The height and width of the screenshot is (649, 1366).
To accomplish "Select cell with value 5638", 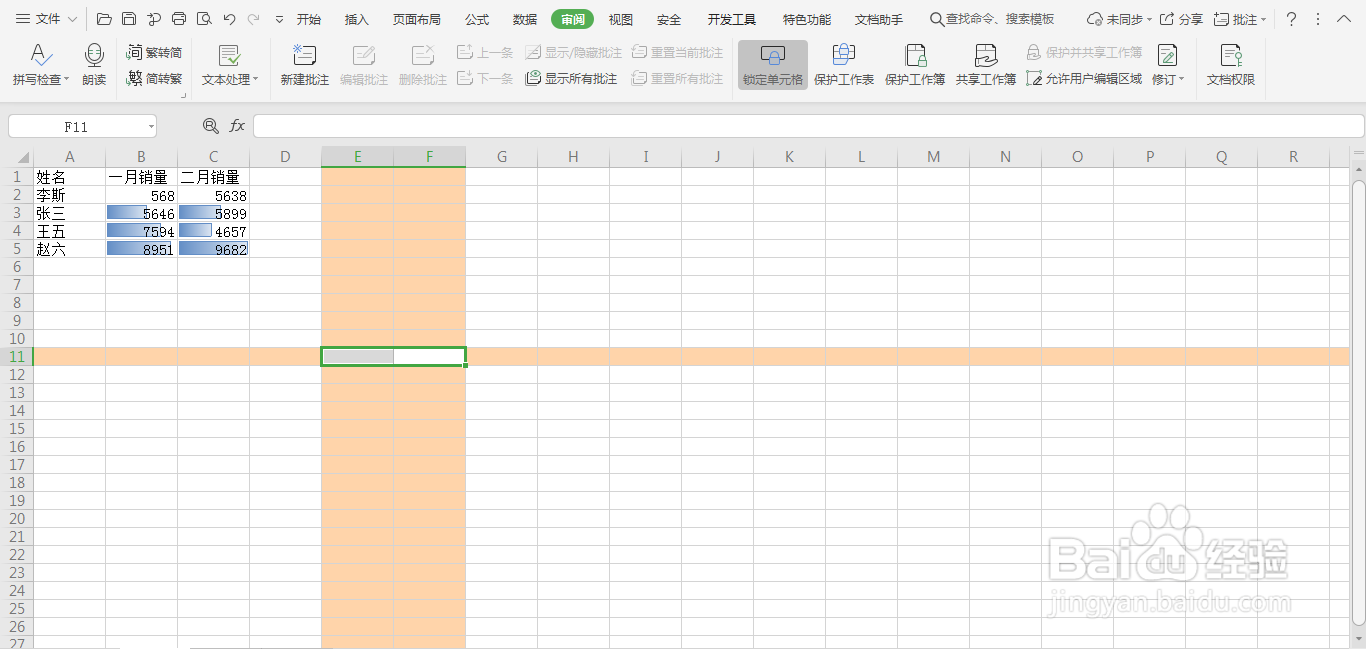I will point(213,195).
